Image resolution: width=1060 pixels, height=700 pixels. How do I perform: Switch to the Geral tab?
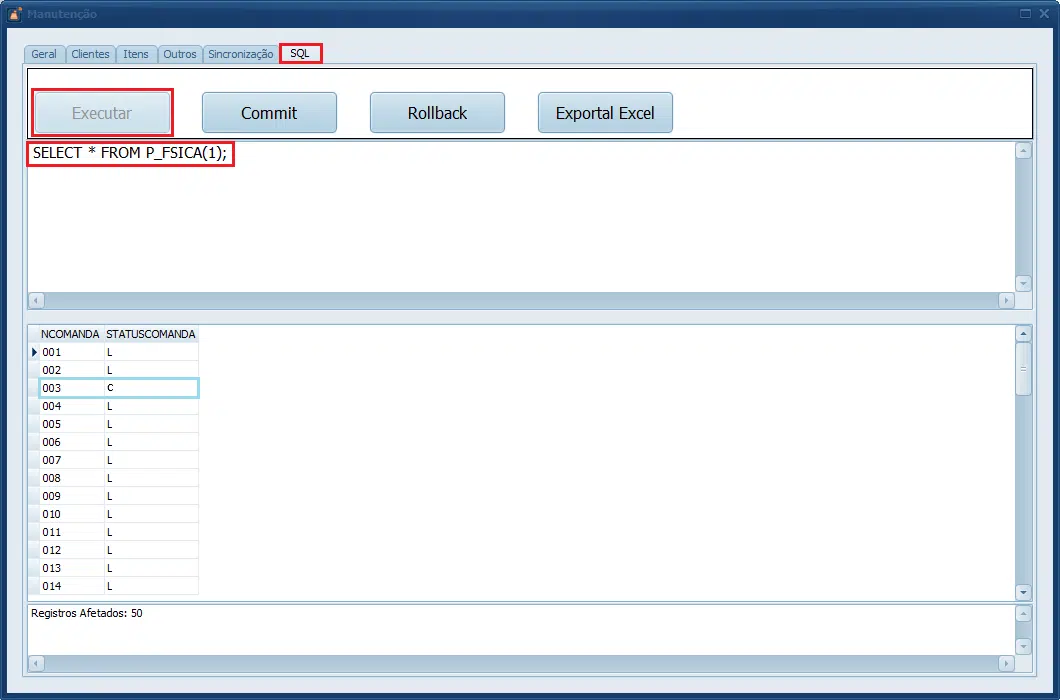pyautogui.click(x=44, y=54)
